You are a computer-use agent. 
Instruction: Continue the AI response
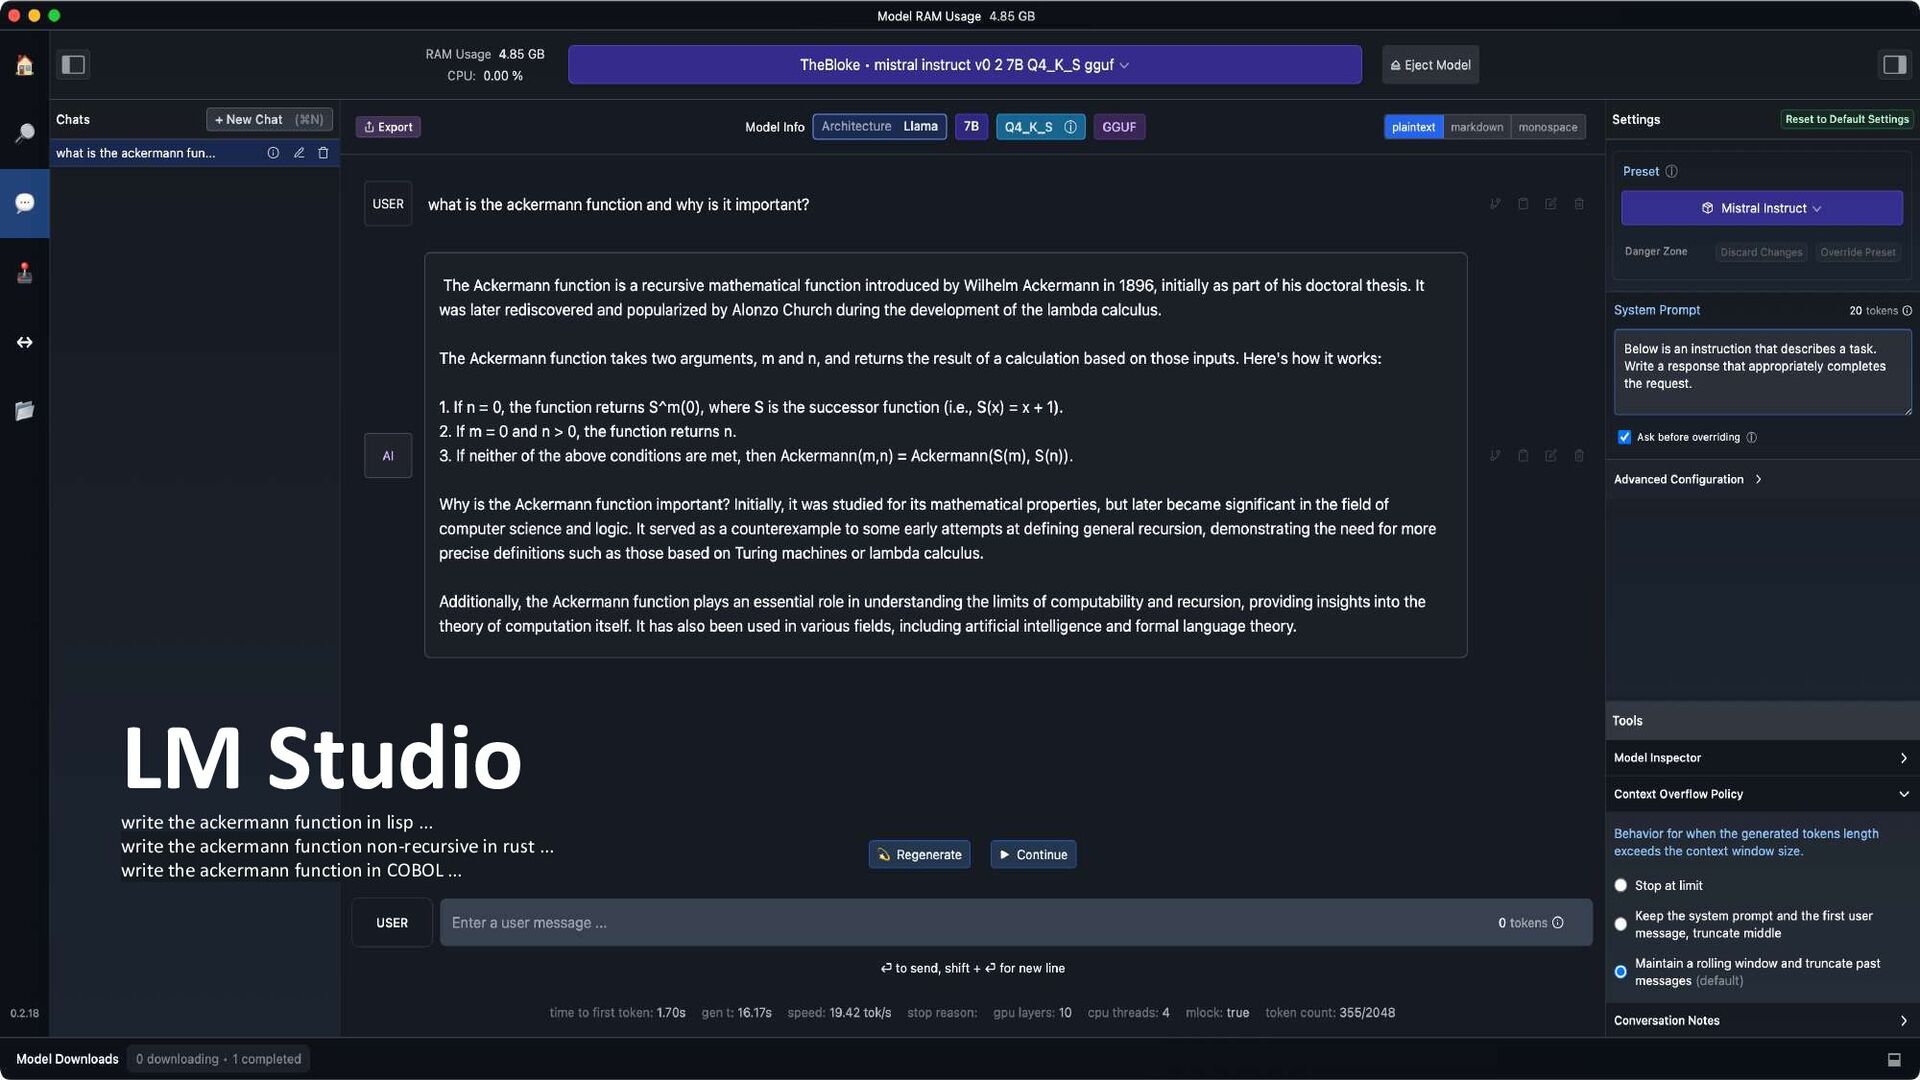[x=1033, y=855]
